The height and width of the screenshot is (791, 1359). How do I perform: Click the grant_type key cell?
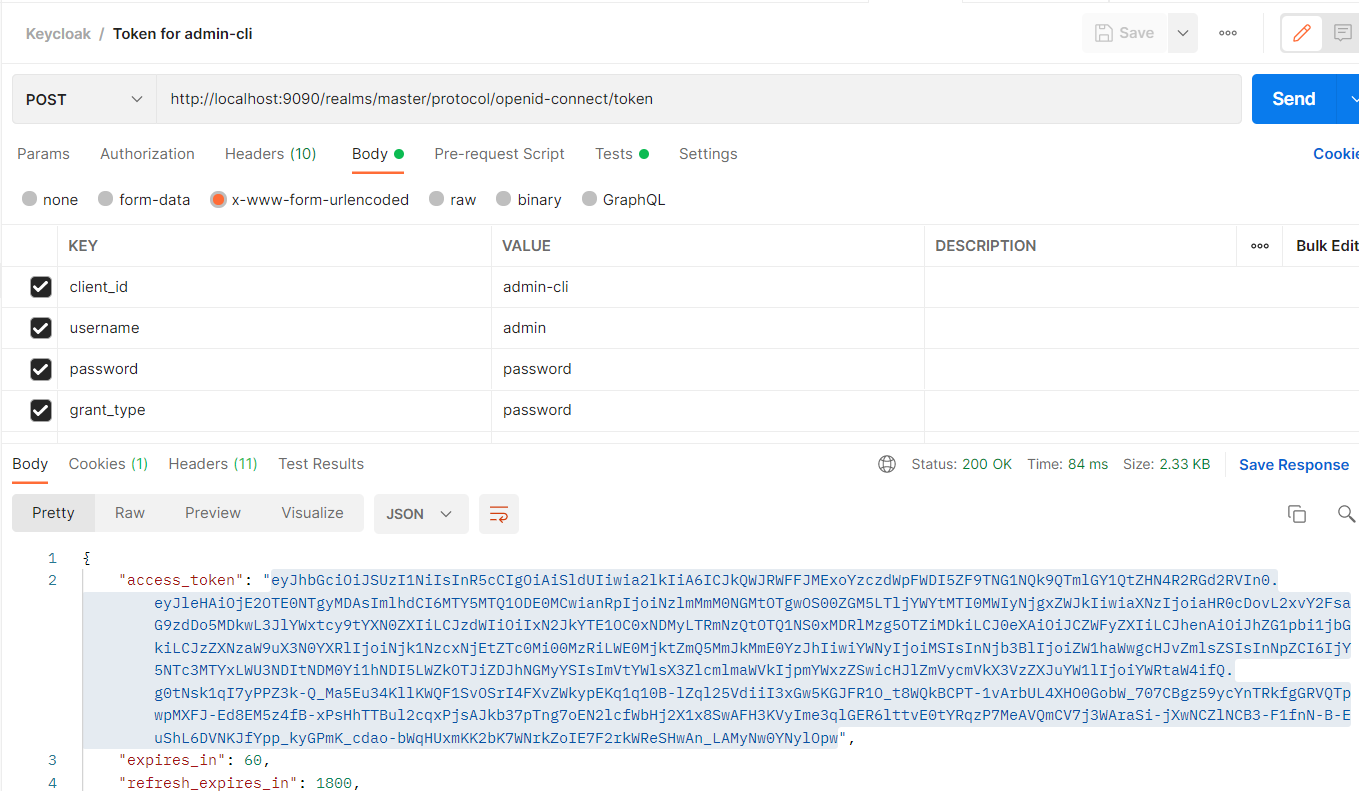tap(274, 410)
